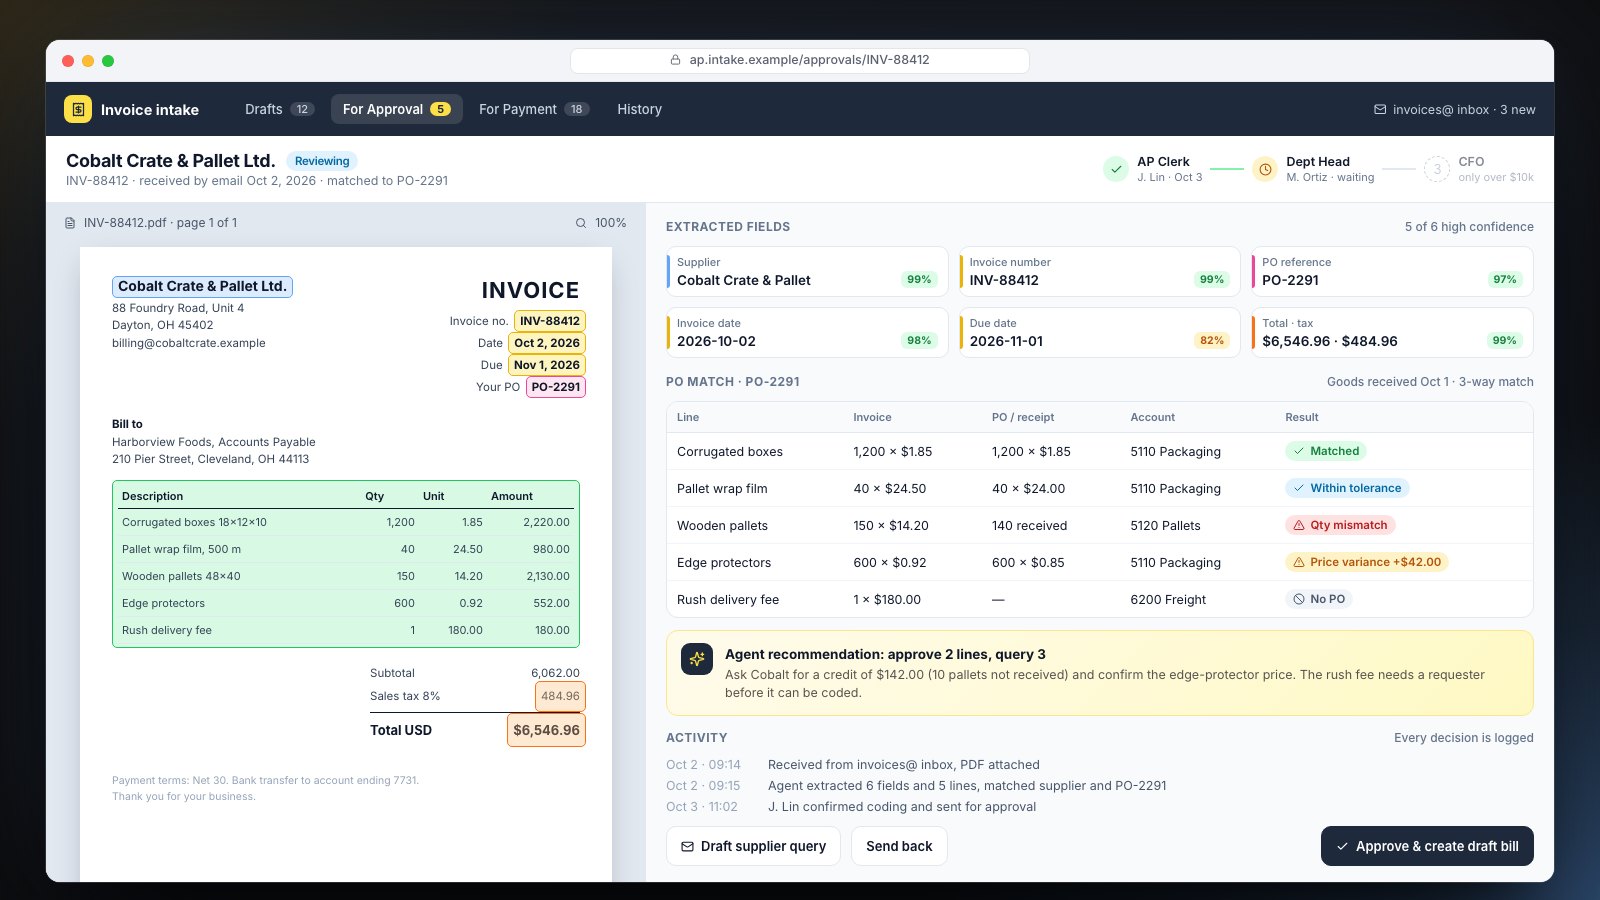This screenshot has height=900, width=1600.
Task: Click the 6200 Freight account cell
Action: [1168, 599]
